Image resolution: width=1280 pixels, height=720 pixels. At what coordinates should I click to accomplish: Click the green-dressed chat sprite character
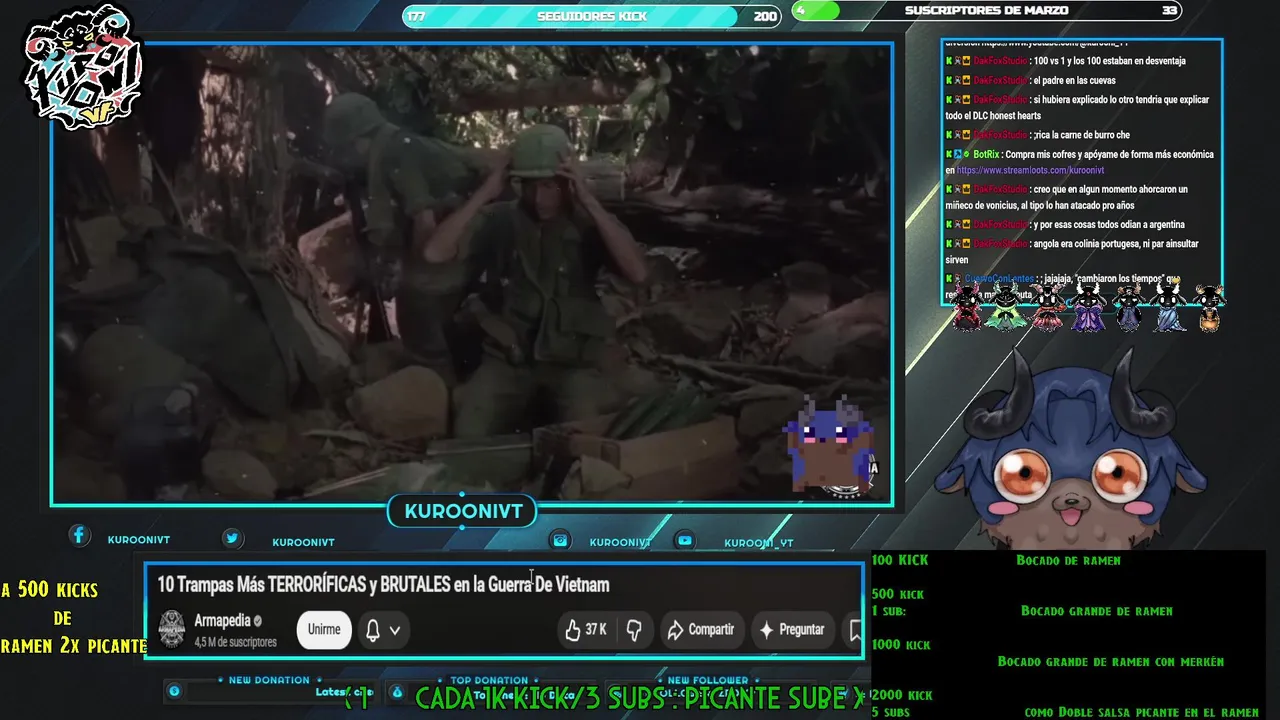pos(1005,307)
